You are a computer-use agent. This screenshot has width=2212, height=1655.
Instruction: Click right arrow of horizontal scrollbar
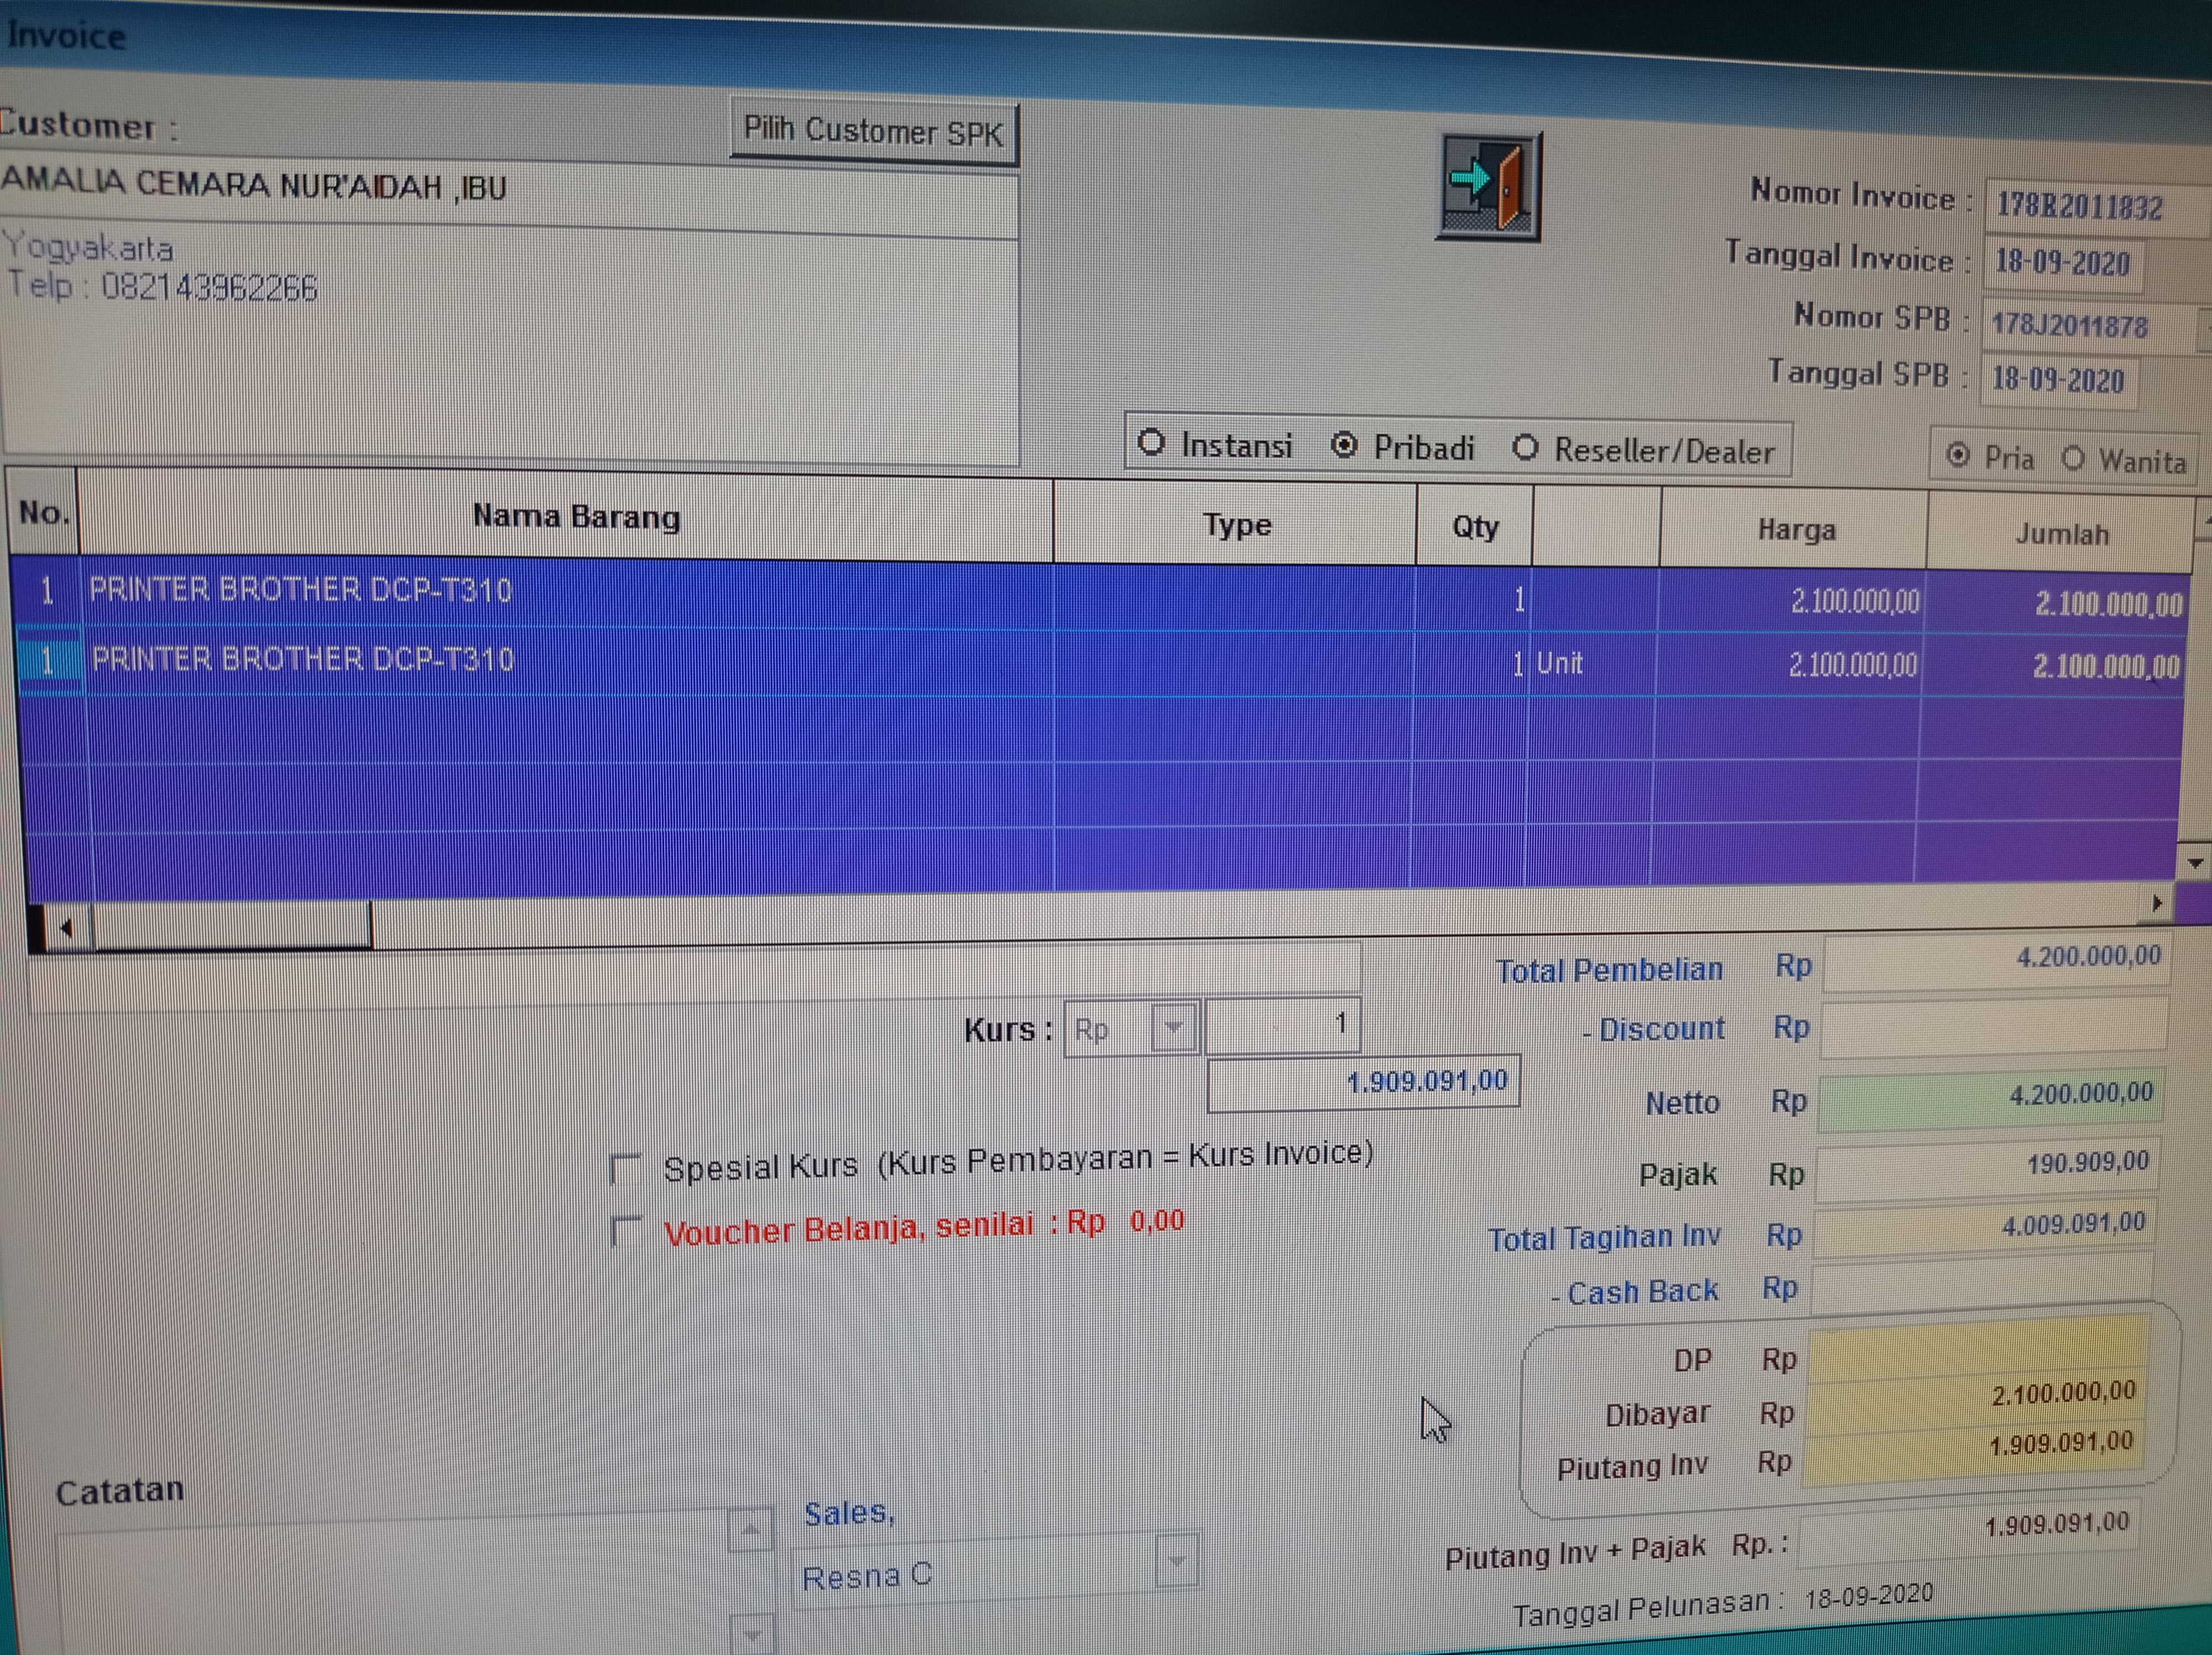pos(2158,903)
